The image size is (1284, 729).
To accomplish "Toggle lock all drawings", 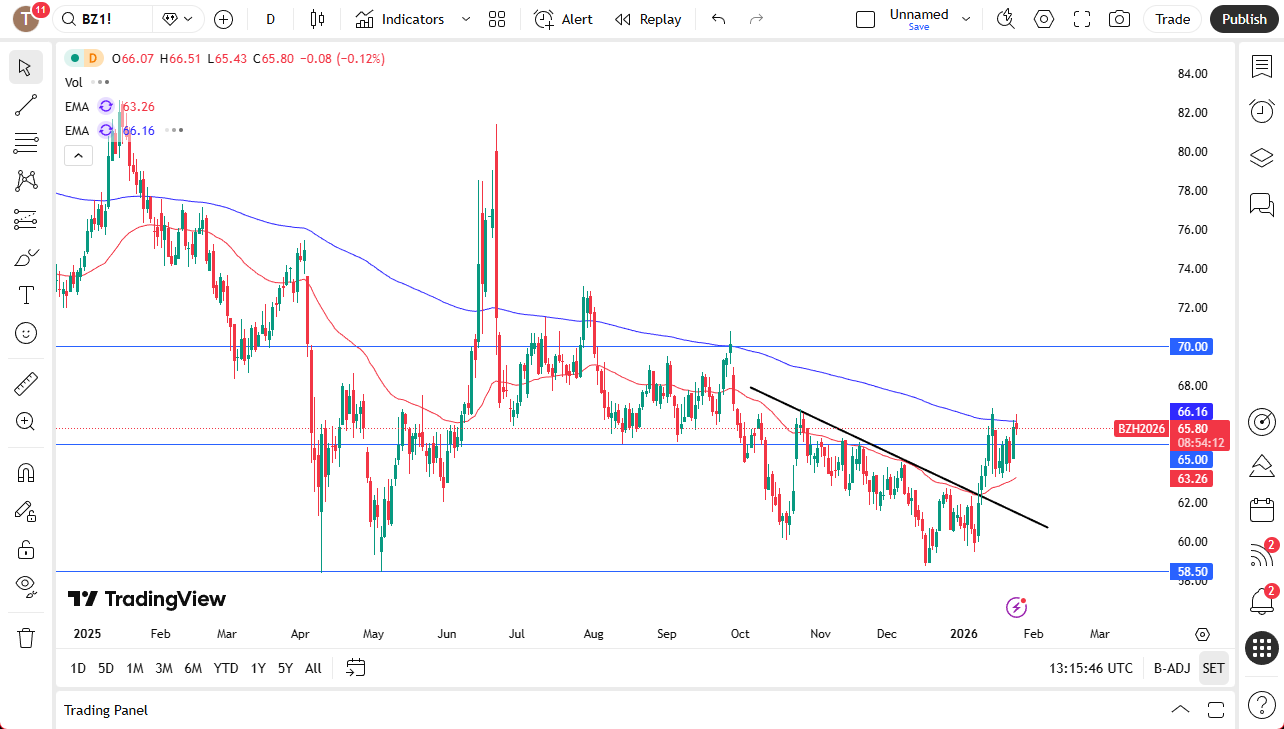I will coord(26,549).
